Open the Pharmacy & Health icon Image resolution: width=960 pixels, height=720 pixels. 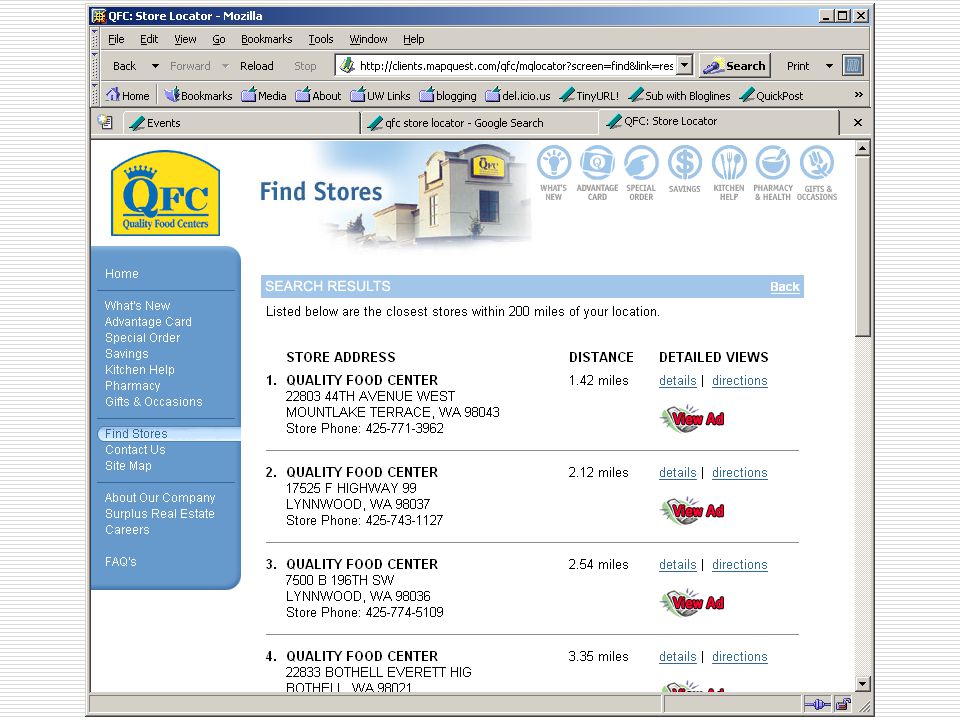tap(773, 173)
